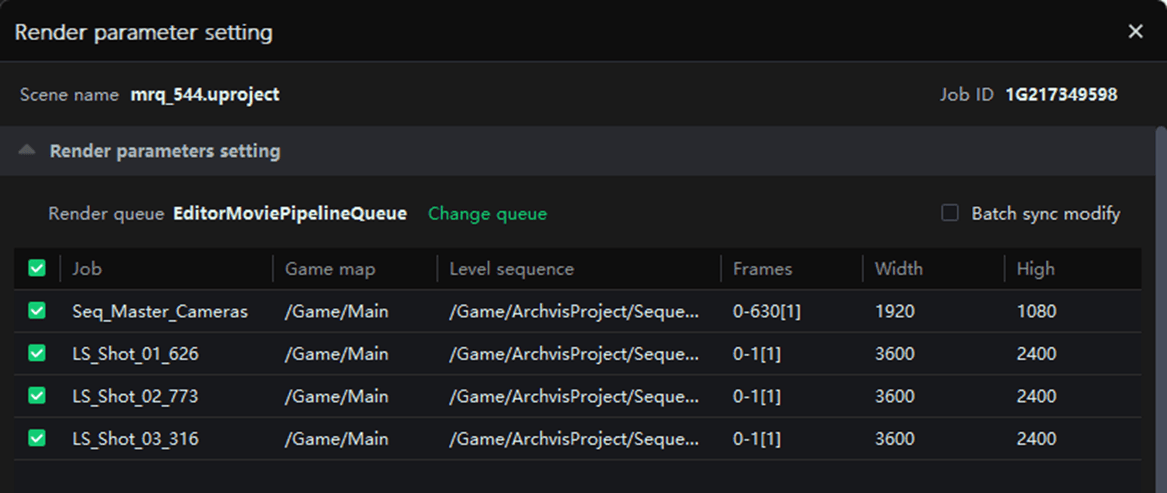Click the Job column header

(87, 269)
